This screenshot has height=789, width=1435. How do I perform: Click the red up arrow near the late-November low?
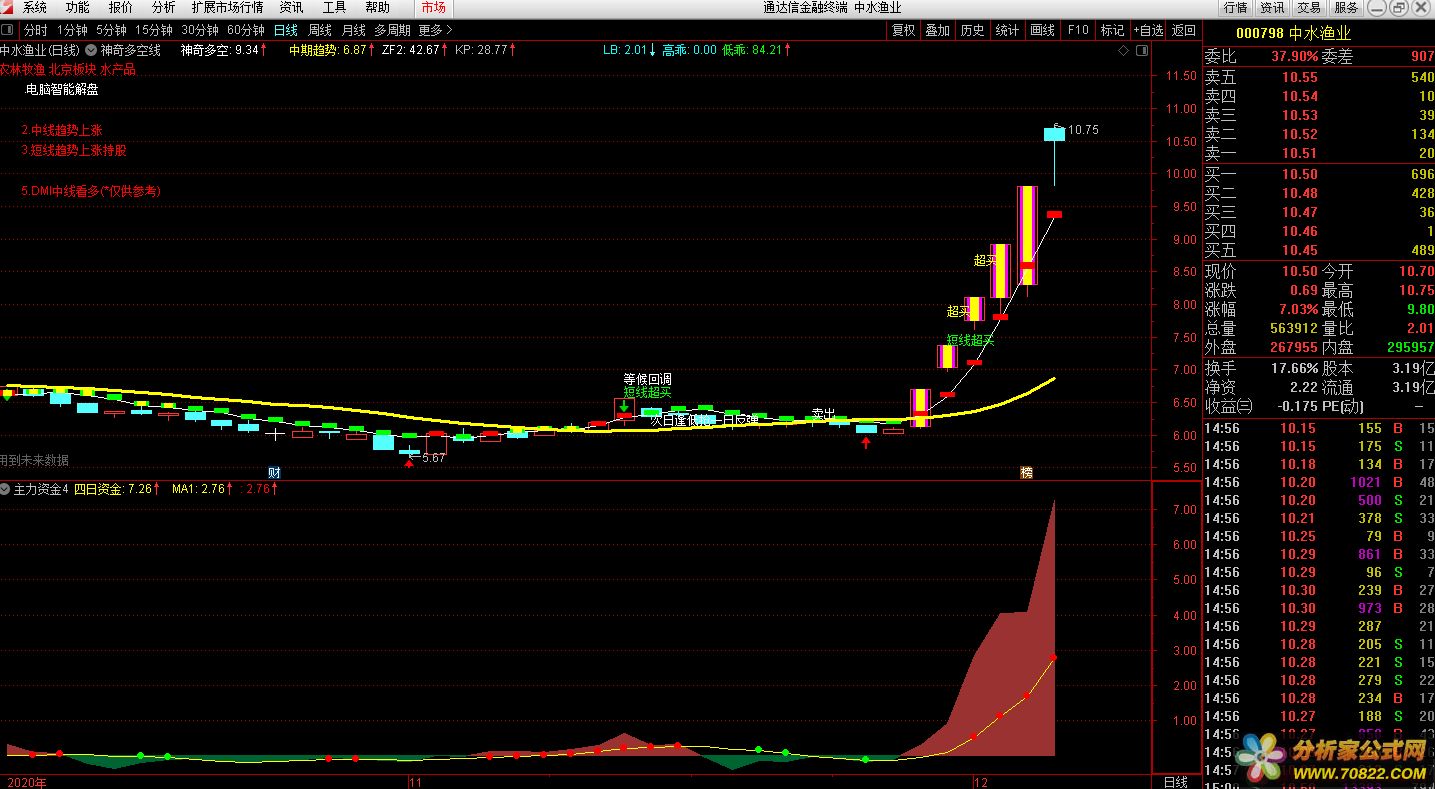tap(865, 442)
